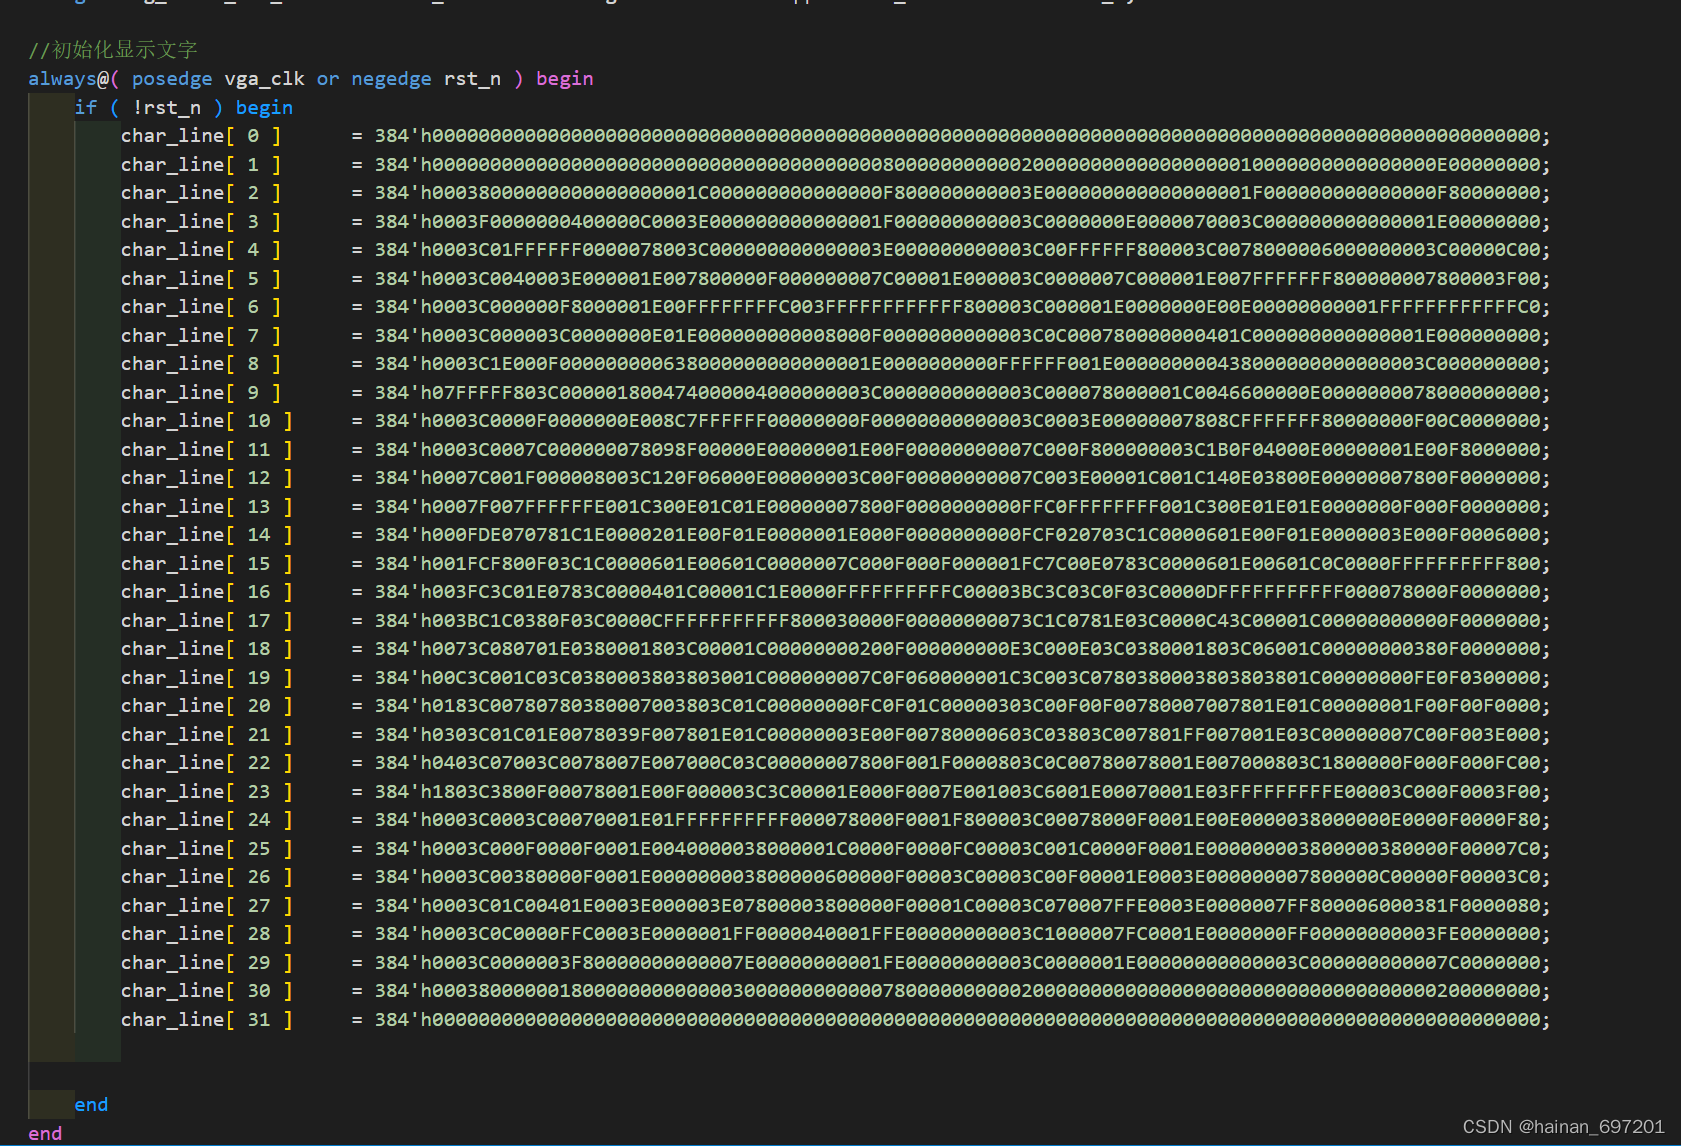Click 'char_line[ 25 ]' assignment target

[x=207, y=848]
